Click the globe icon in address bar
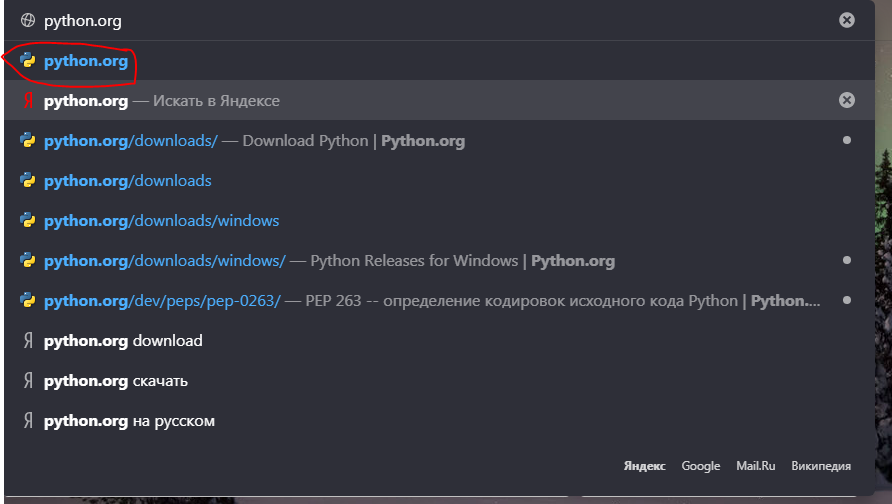This screenshot has width=892, height=504. point(27,20)
